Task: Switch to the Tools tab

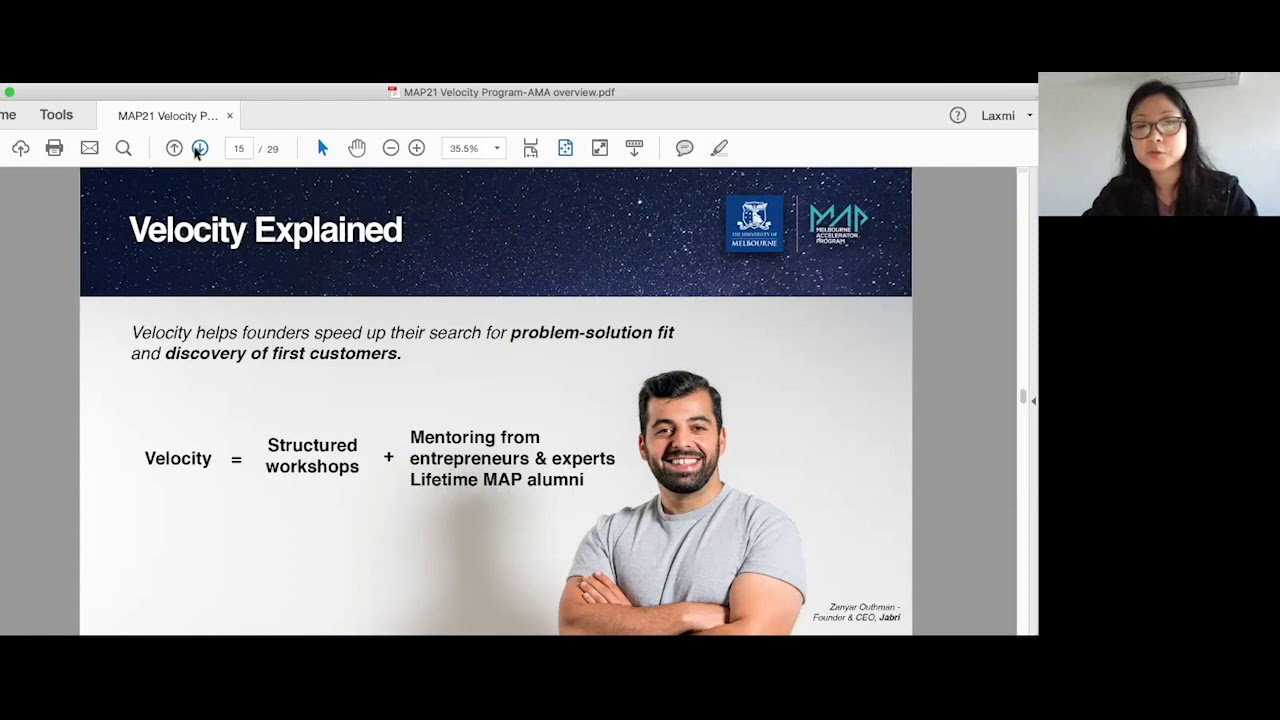Action: pos(56,115)
